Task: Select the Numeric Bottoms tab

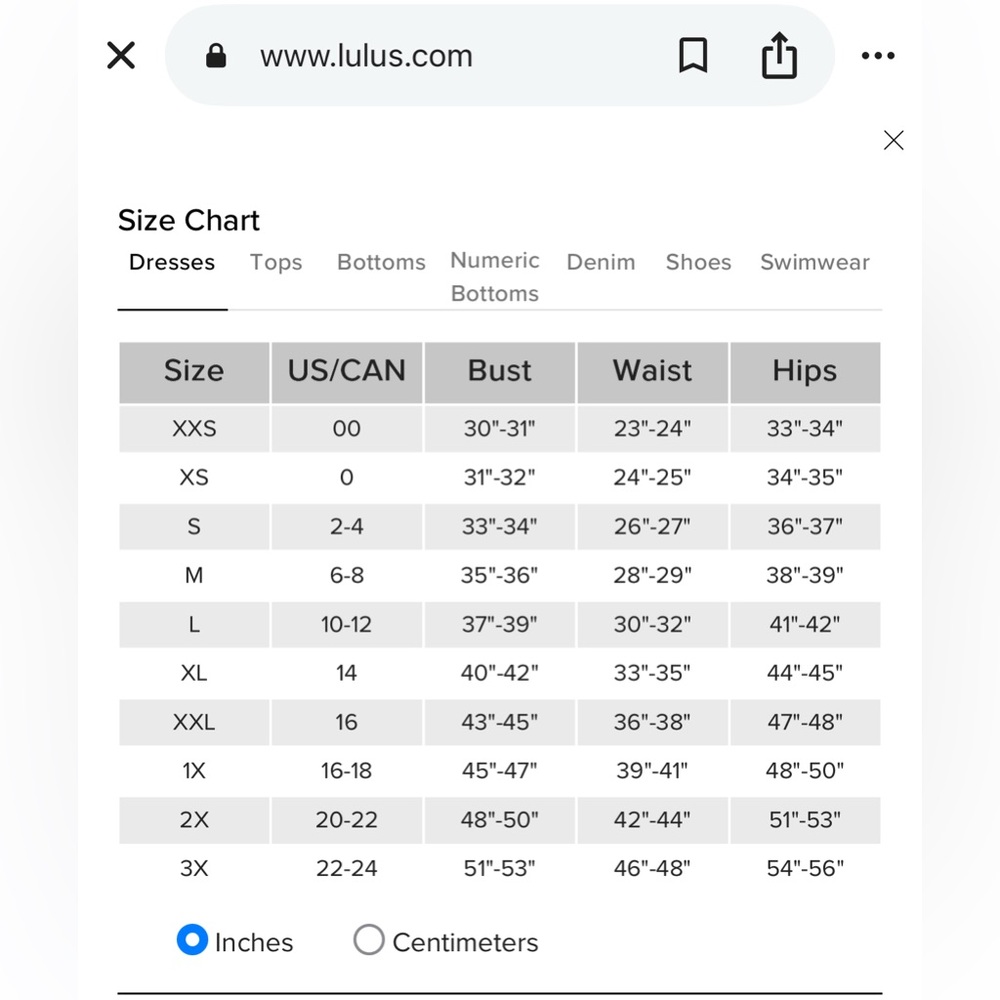Action: pos(495,276)
